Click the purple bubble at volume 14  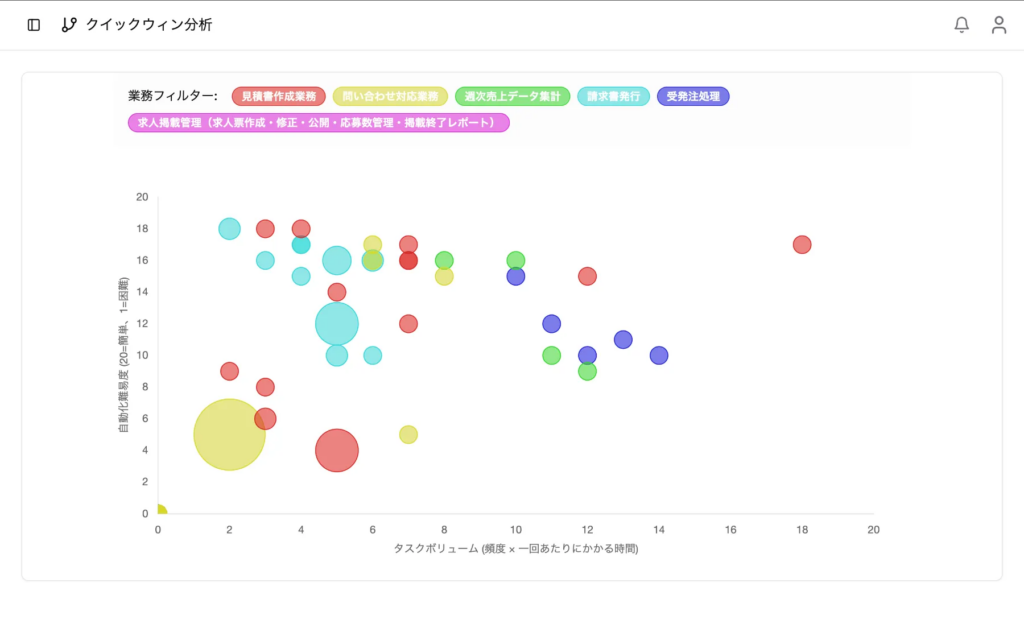click(x=659, y=355)
